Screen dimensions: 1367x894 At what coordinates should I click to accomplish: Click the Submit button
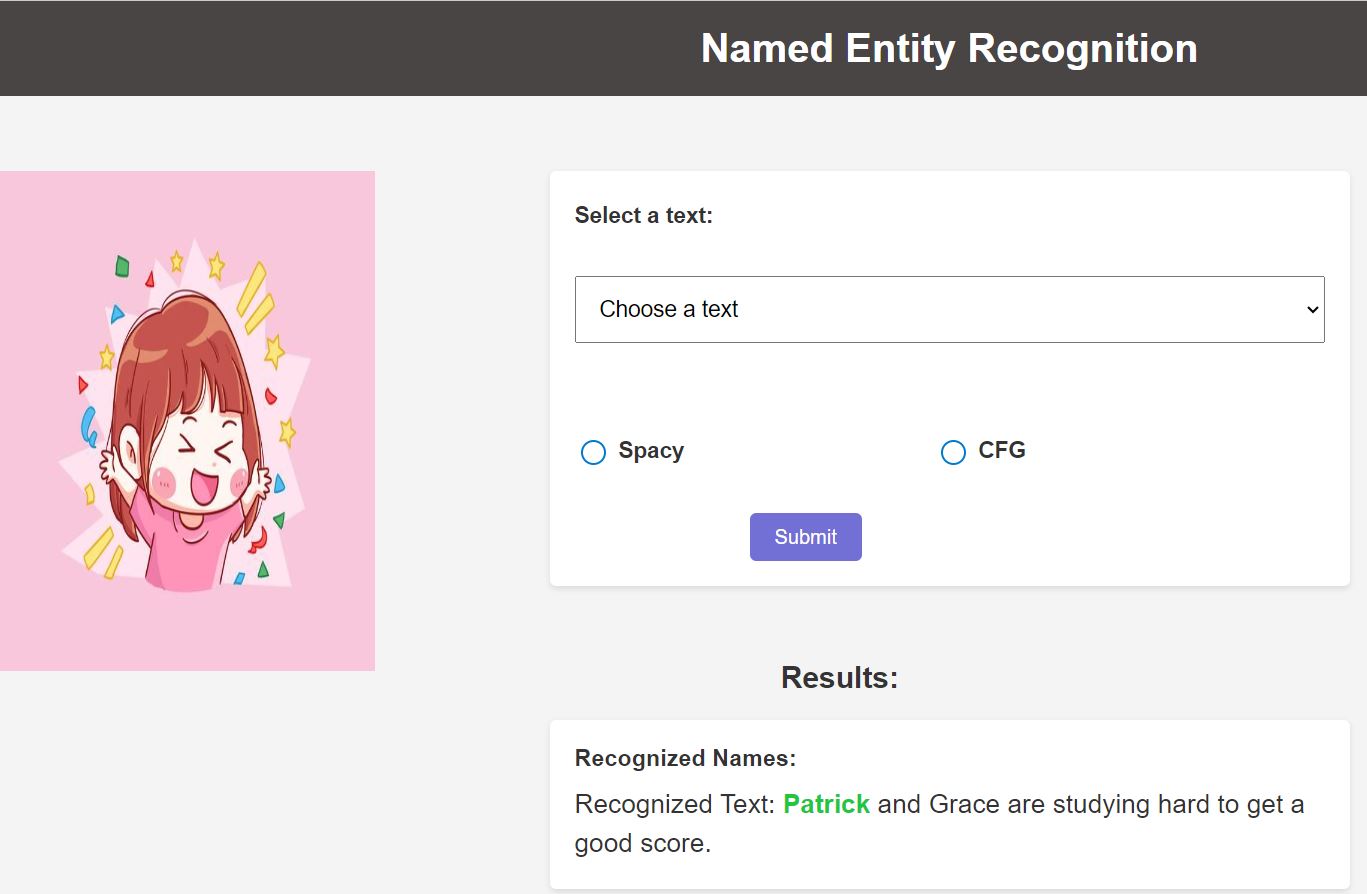[x=805, y=537]
